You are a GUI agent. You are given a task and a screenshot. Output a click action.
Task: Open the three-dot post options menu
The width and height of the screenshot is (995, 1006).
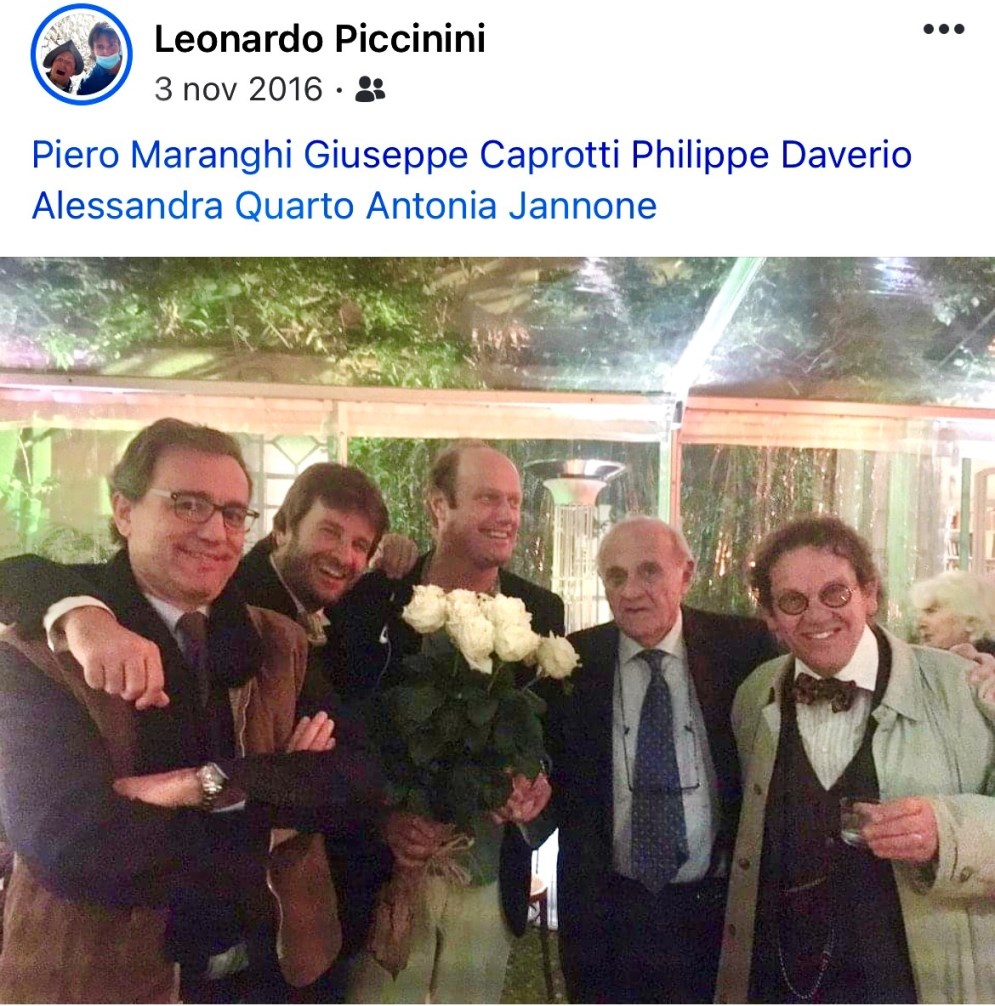point(943,29)
